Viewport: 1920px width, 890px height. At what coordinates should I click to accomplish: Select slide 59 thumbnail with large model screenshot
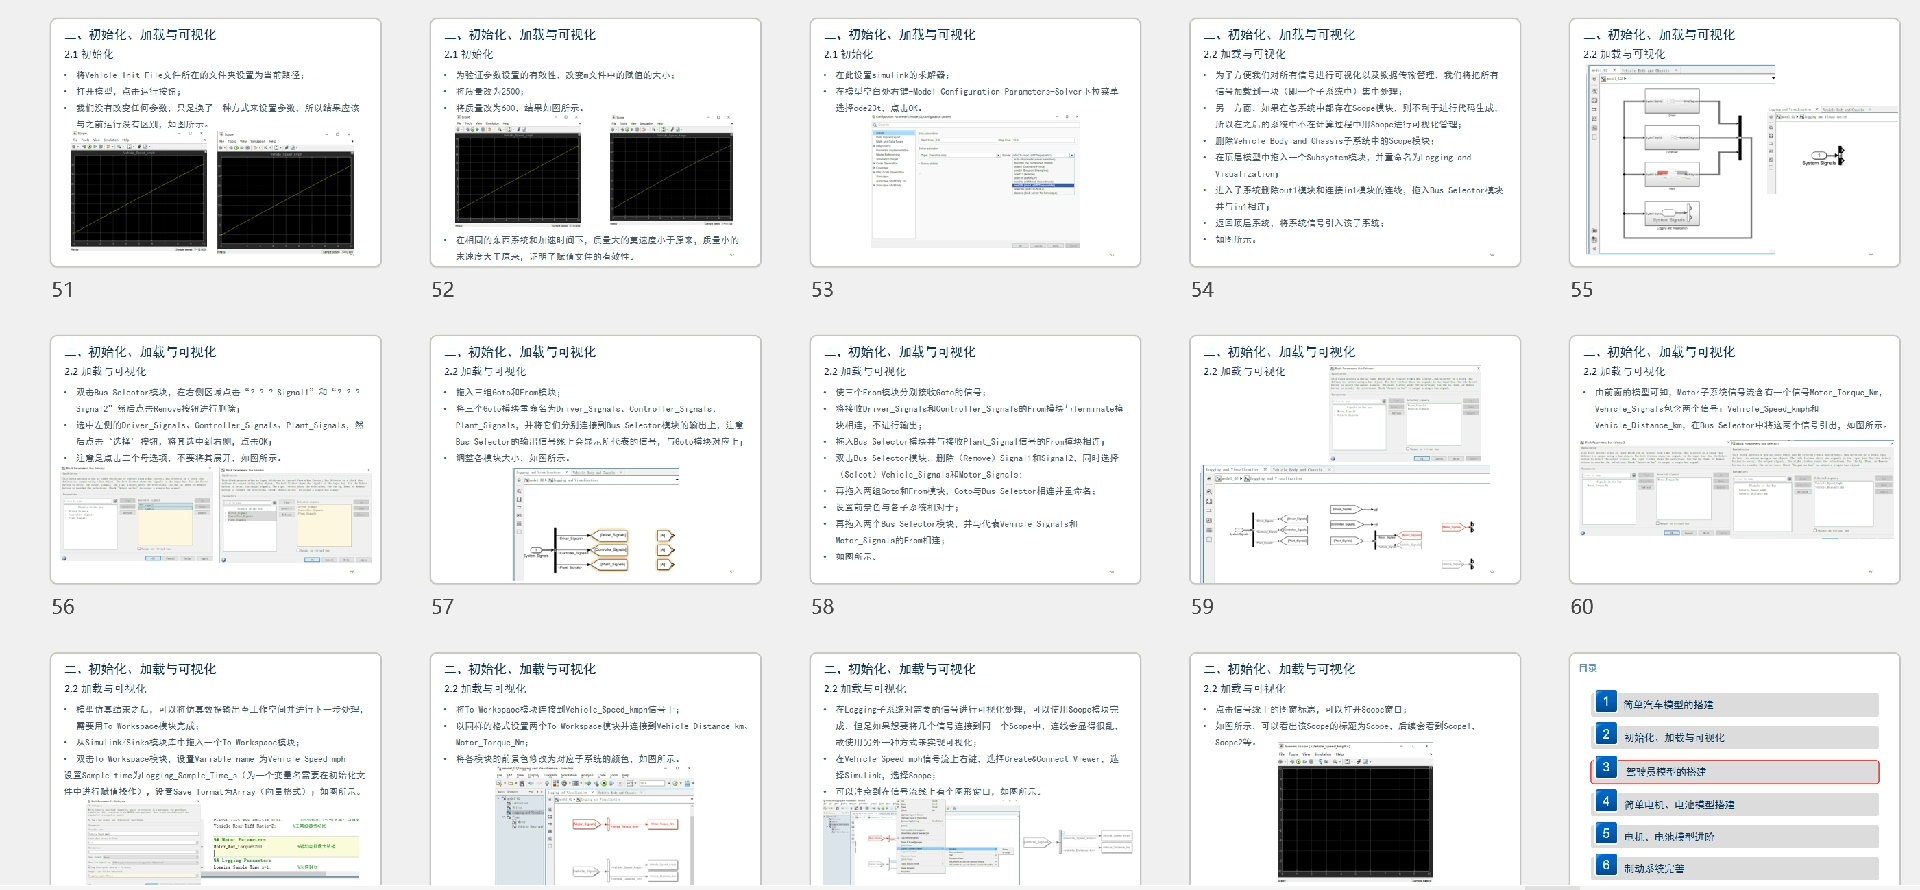click(x=1355, y=460)
